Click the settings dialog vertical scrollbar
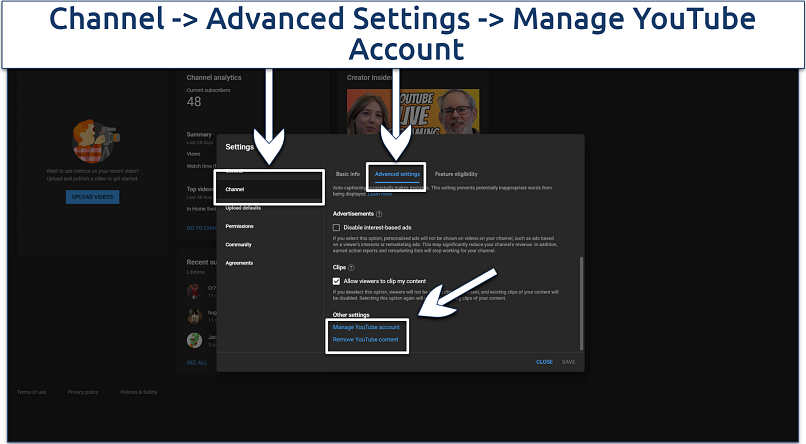The width and height of the screenshot is (806, 444). point(581,303)
